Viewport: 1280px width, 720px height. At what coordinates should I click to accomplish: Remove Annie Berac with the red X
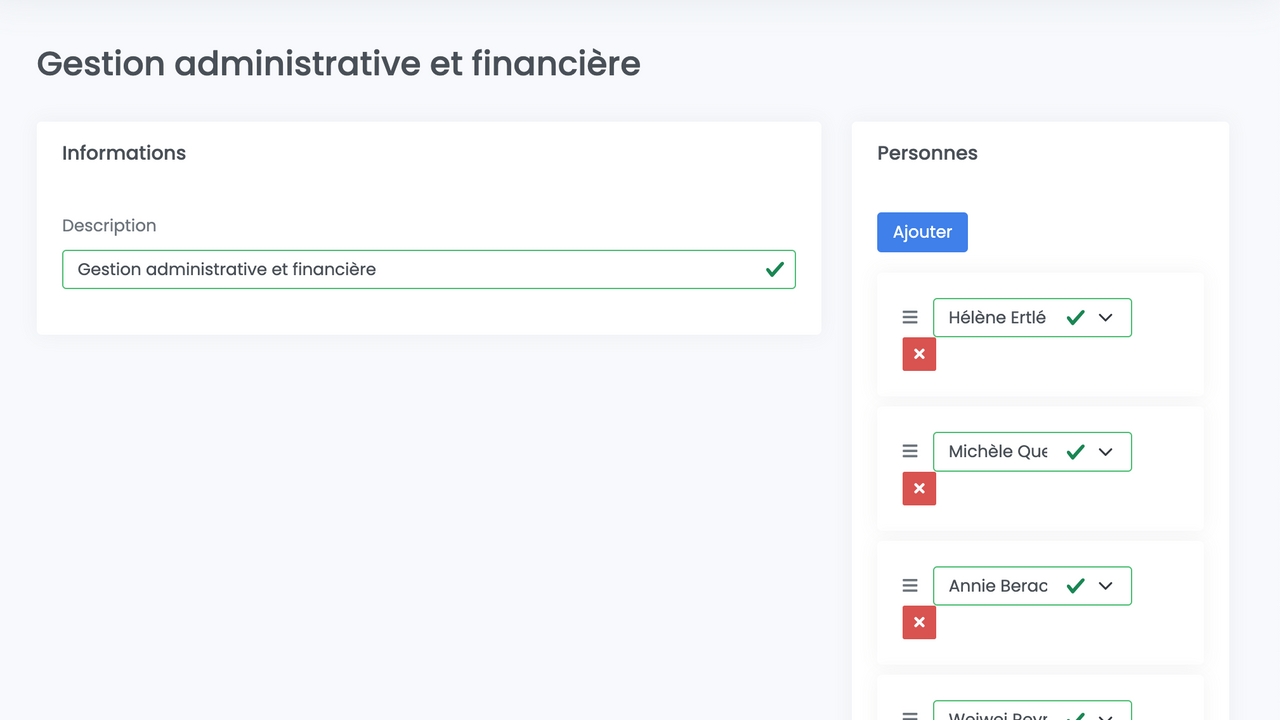point(919,622)
